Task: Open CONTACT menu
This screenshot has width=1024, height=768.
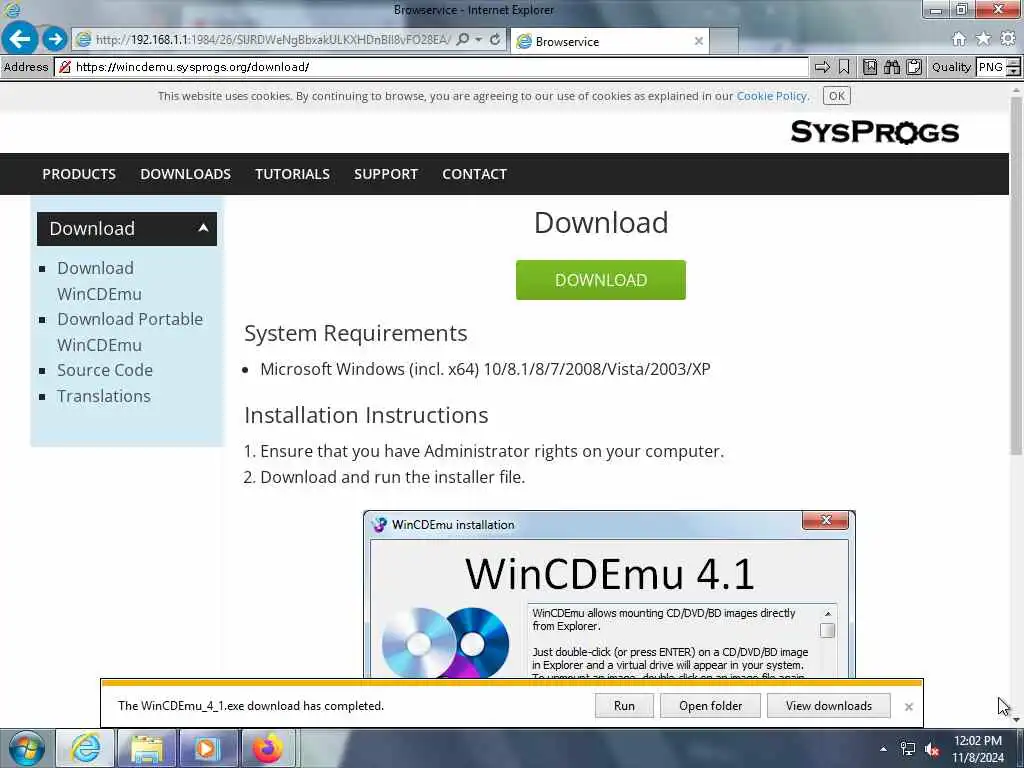Action: pyautogui.click(x=475, y=174)
